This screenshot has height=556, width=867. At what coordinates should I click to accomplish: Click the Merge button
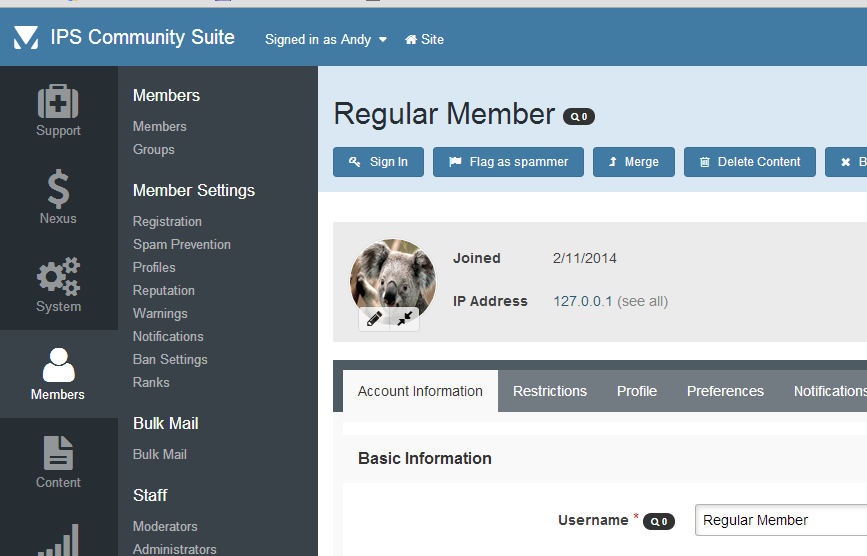(634, 162)
